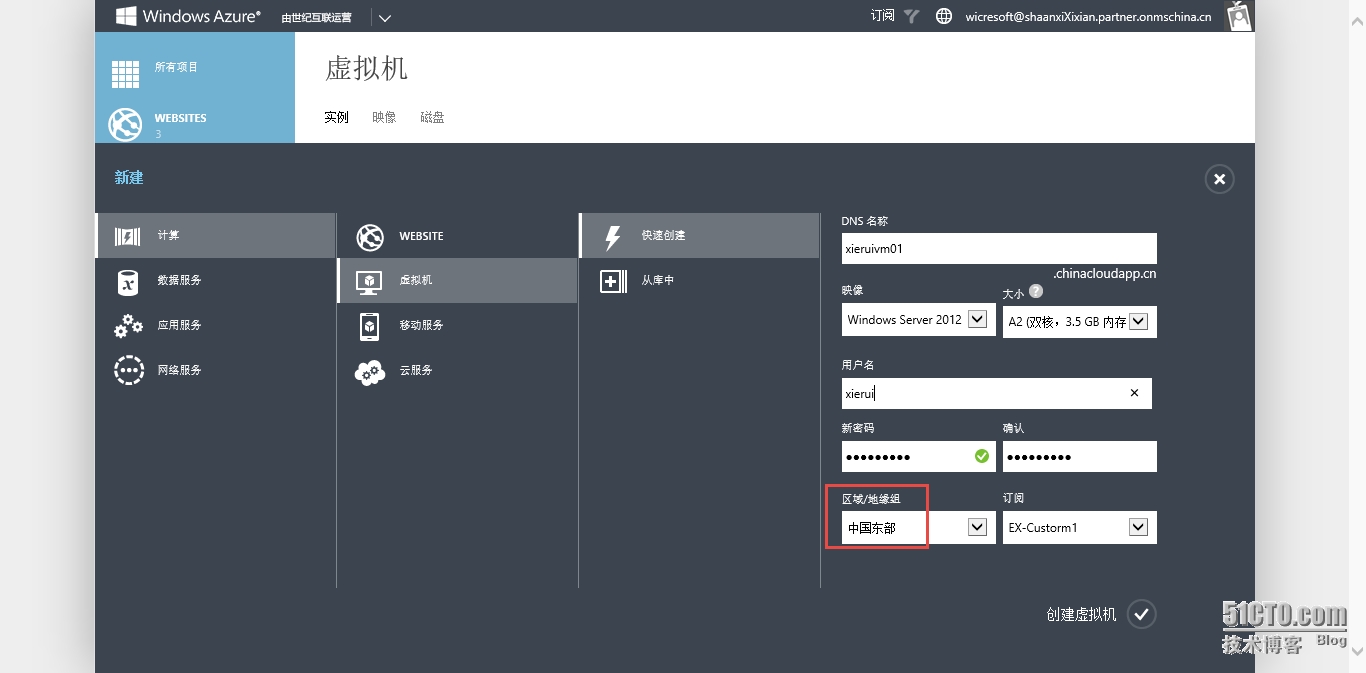Screen dimensions: 1366x673
Task: Select 快速创建 option
Action: click(x=699, y=236)
